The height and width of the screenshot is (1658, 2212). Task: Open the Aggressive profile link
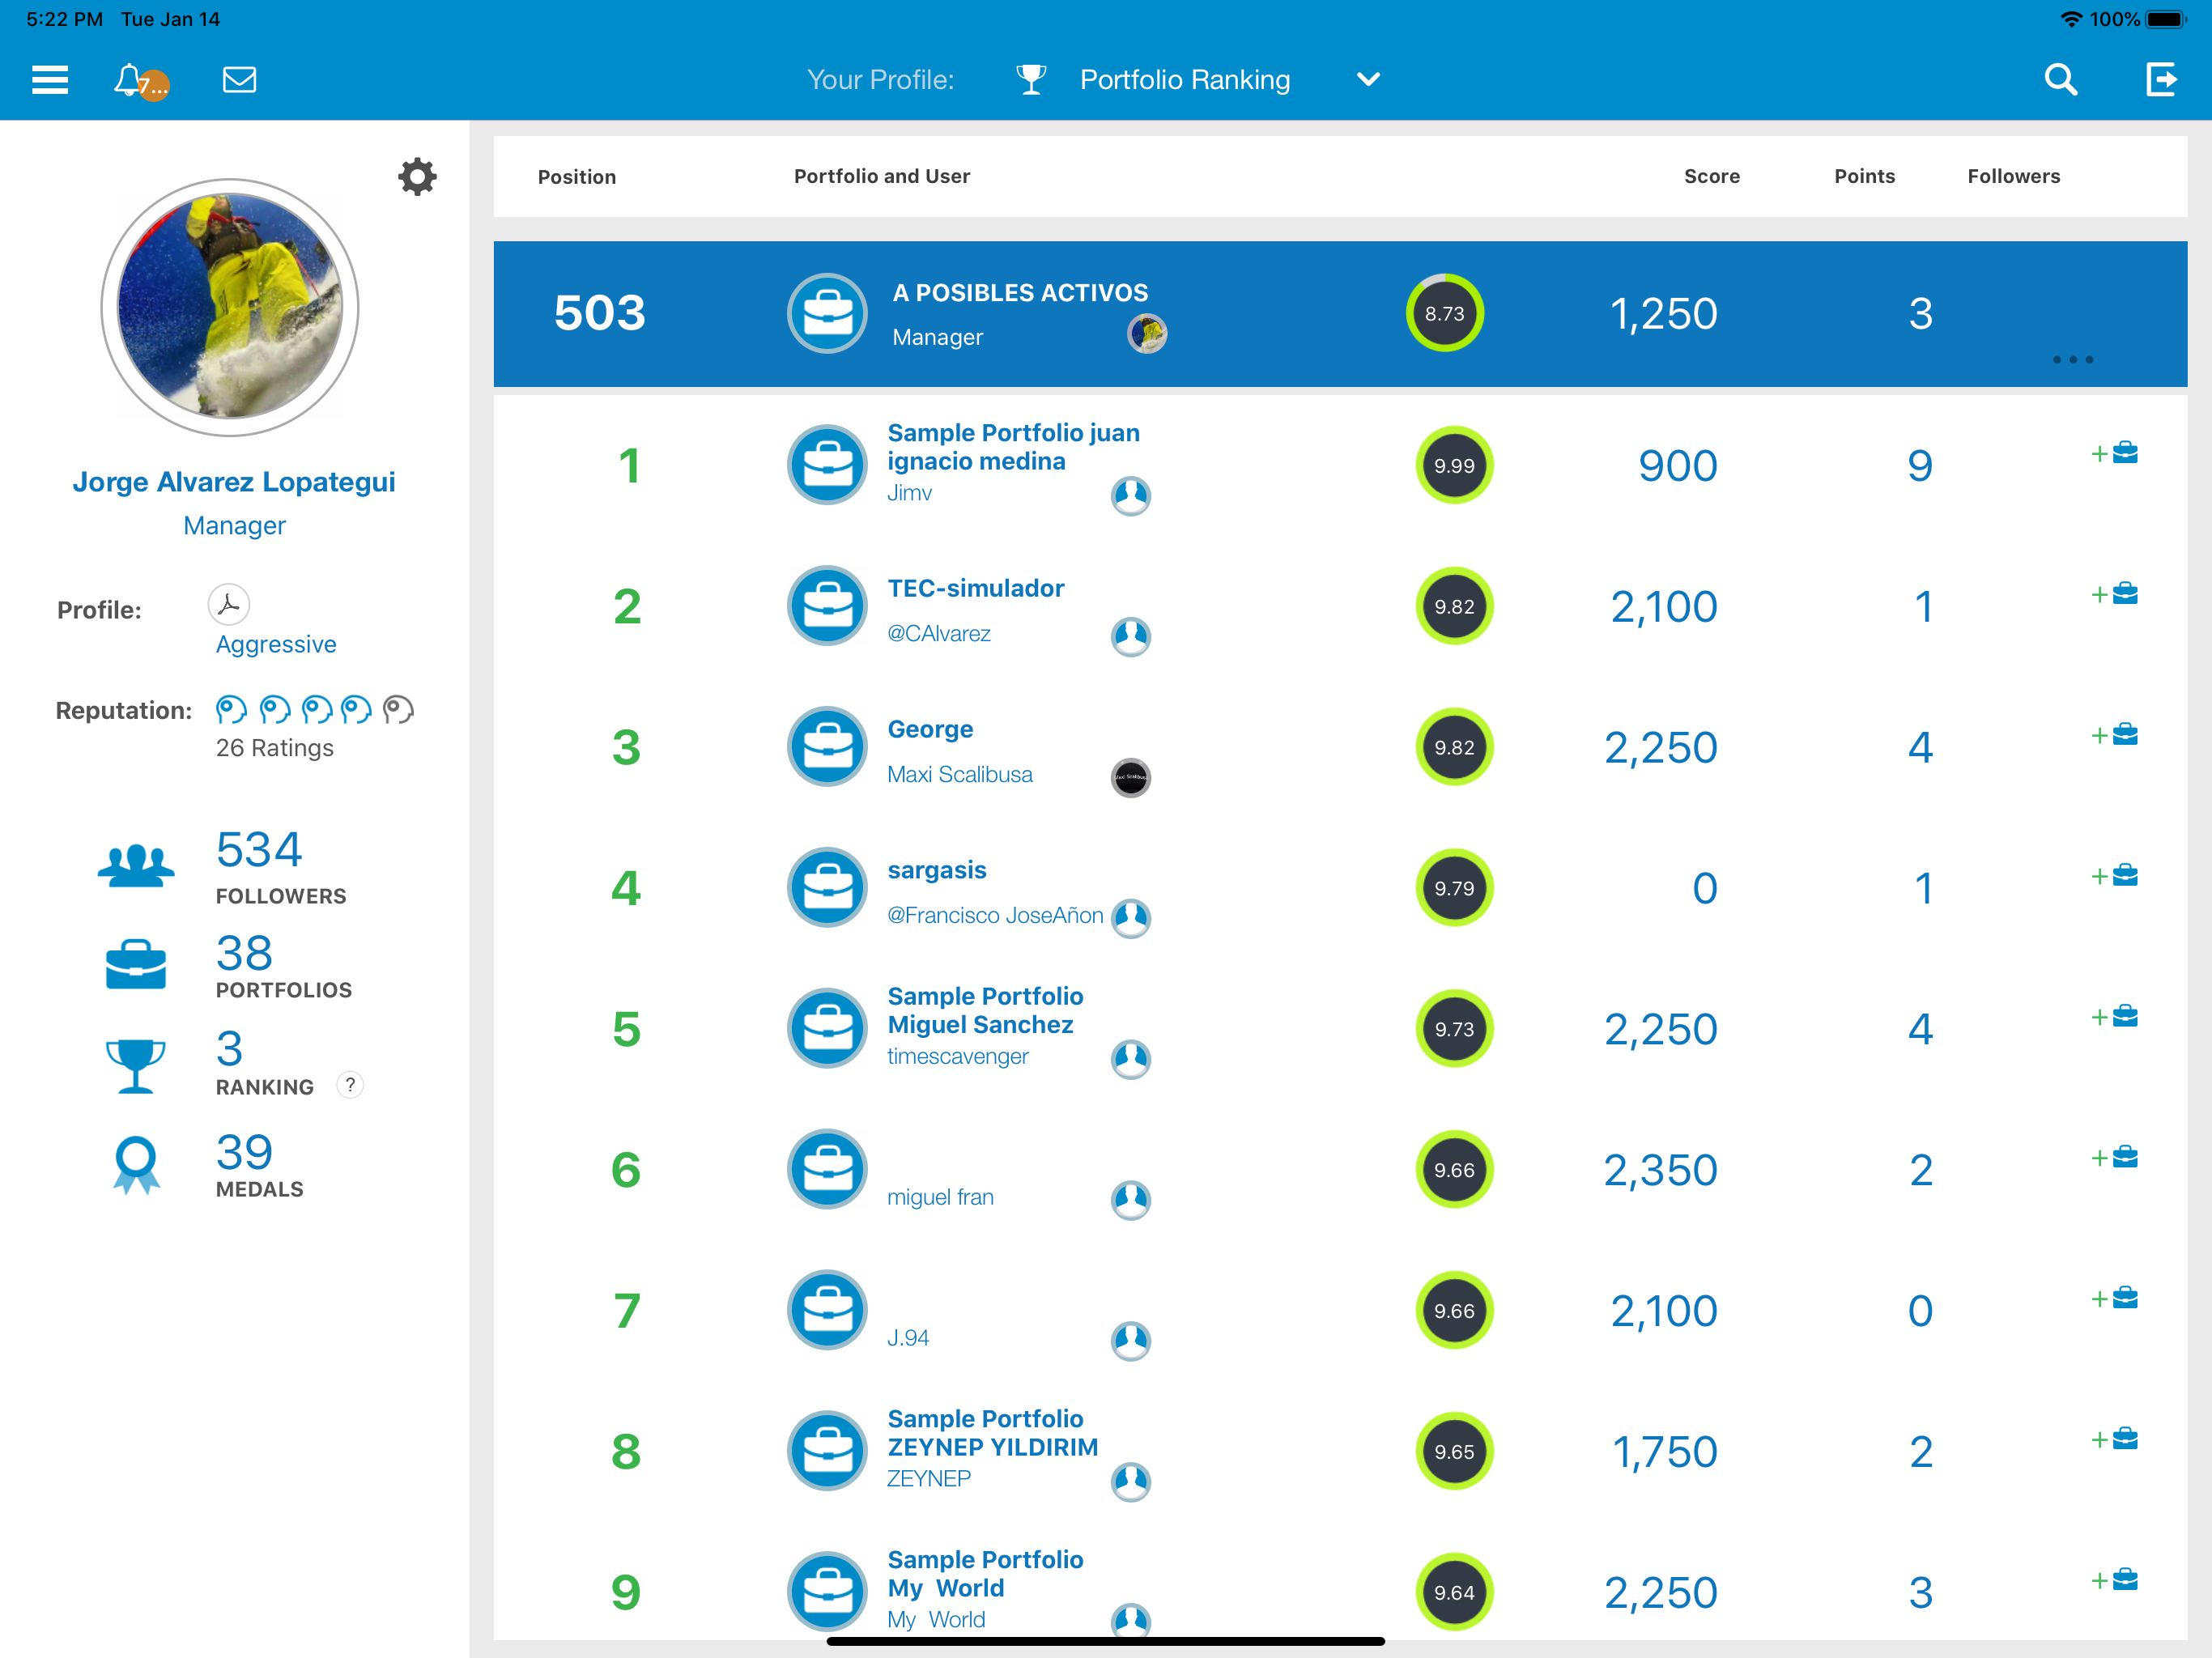276,644
